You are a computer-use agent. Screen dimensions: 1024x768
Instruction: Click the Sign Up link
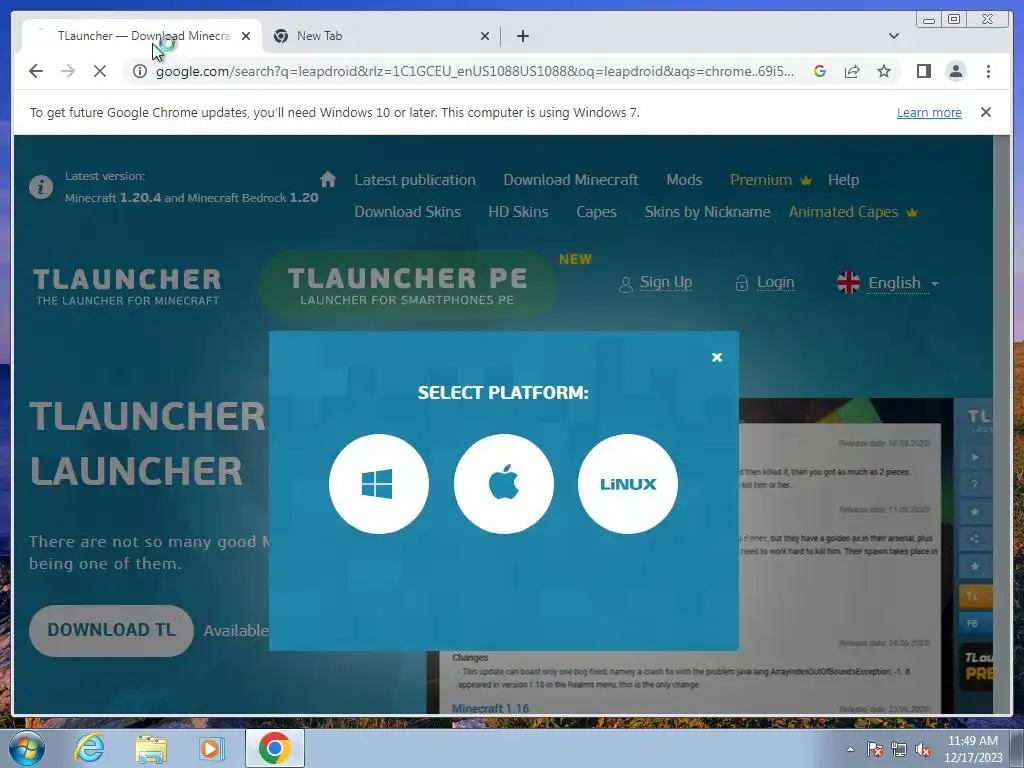tap(656, 283)
